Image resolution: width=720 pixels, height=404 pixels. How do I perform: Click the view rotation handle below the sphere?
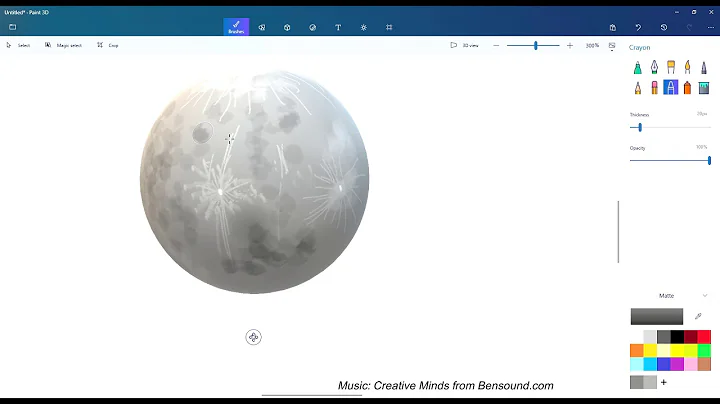(x=253, y=337)
